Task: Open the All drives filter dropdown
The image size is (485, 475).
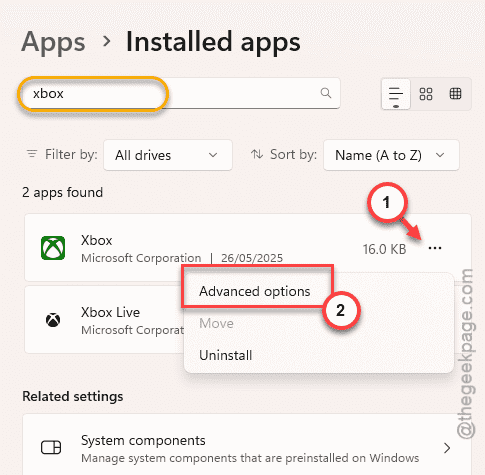Action: click(168, 155)
